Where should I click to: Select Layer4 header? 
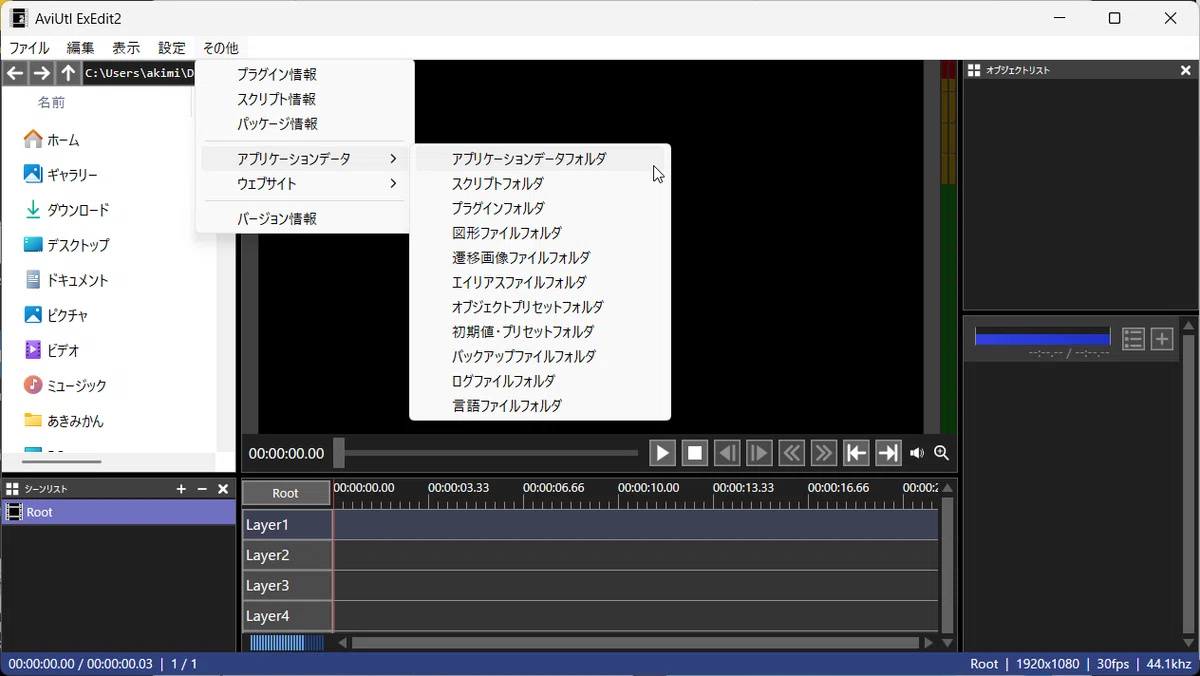coord(287,616)
